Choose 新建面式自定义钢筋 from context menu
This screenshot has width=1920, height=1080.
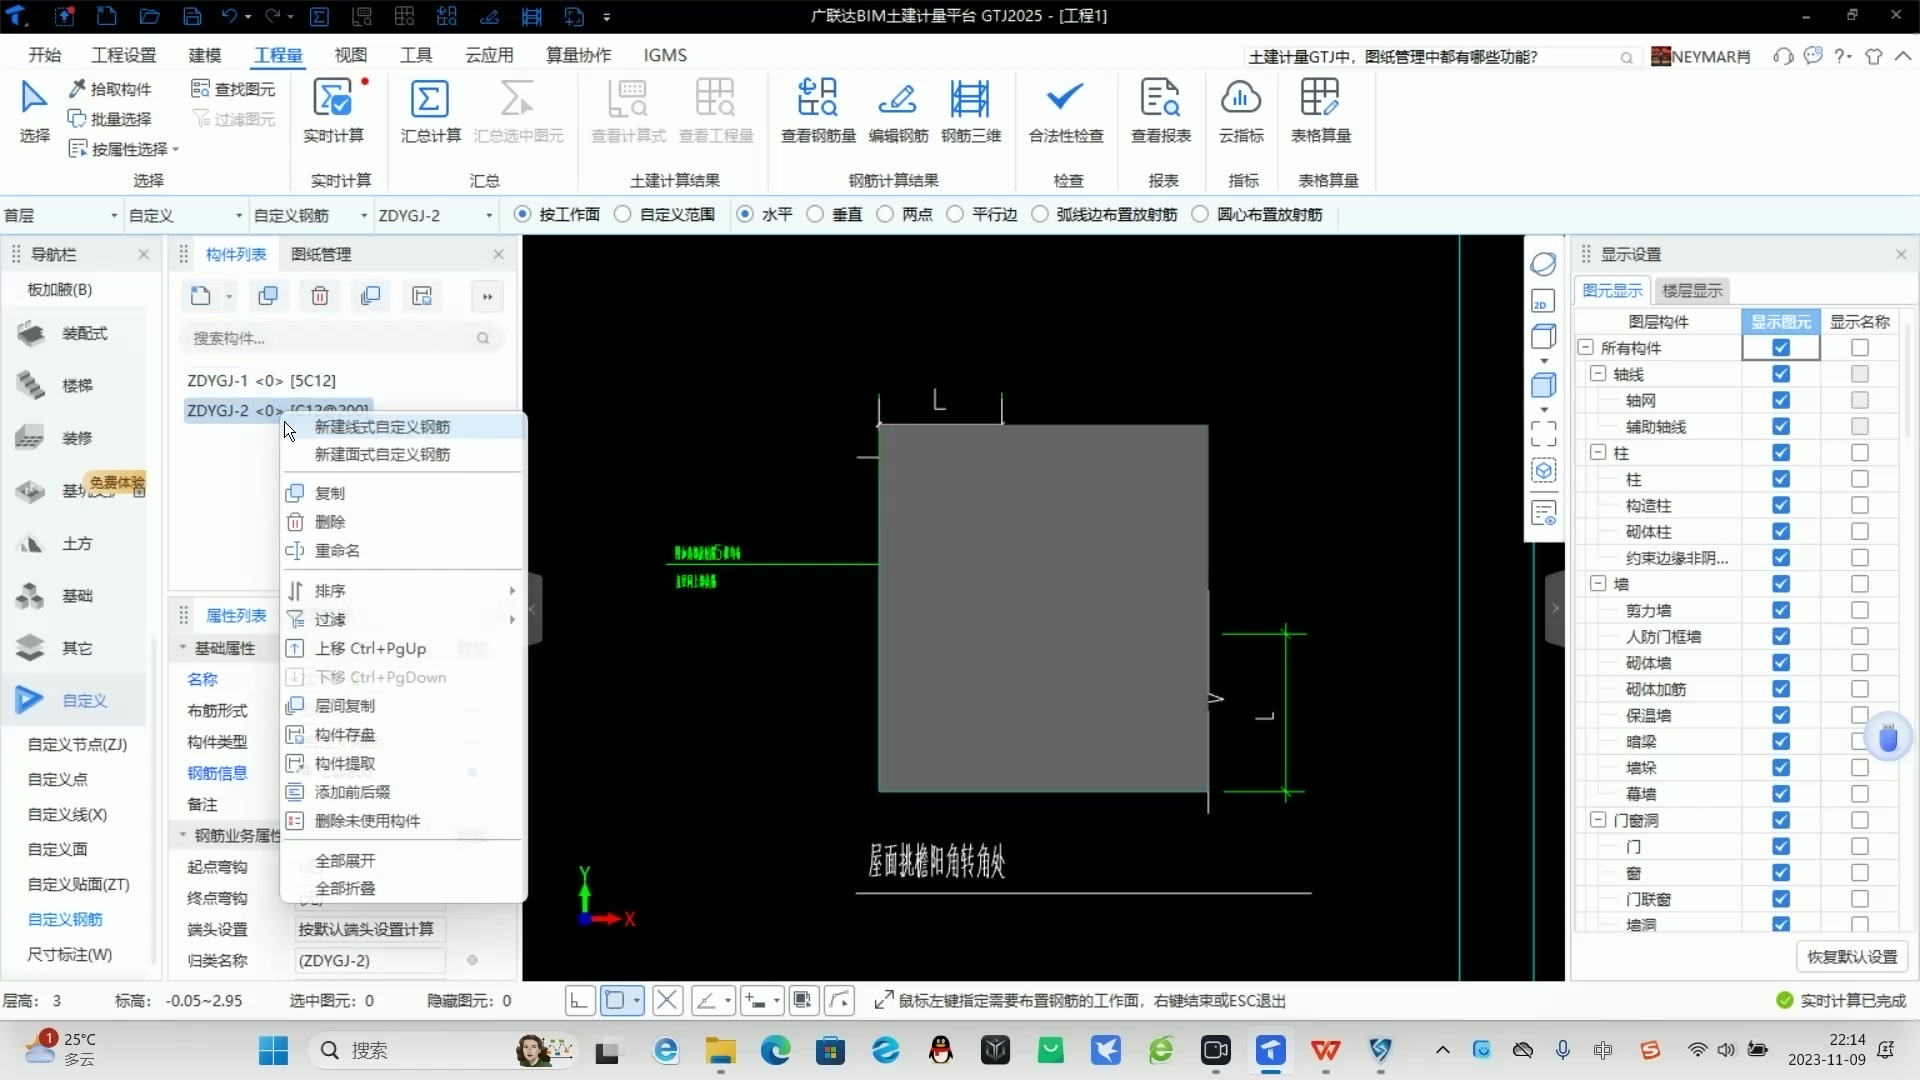(382, 454)
